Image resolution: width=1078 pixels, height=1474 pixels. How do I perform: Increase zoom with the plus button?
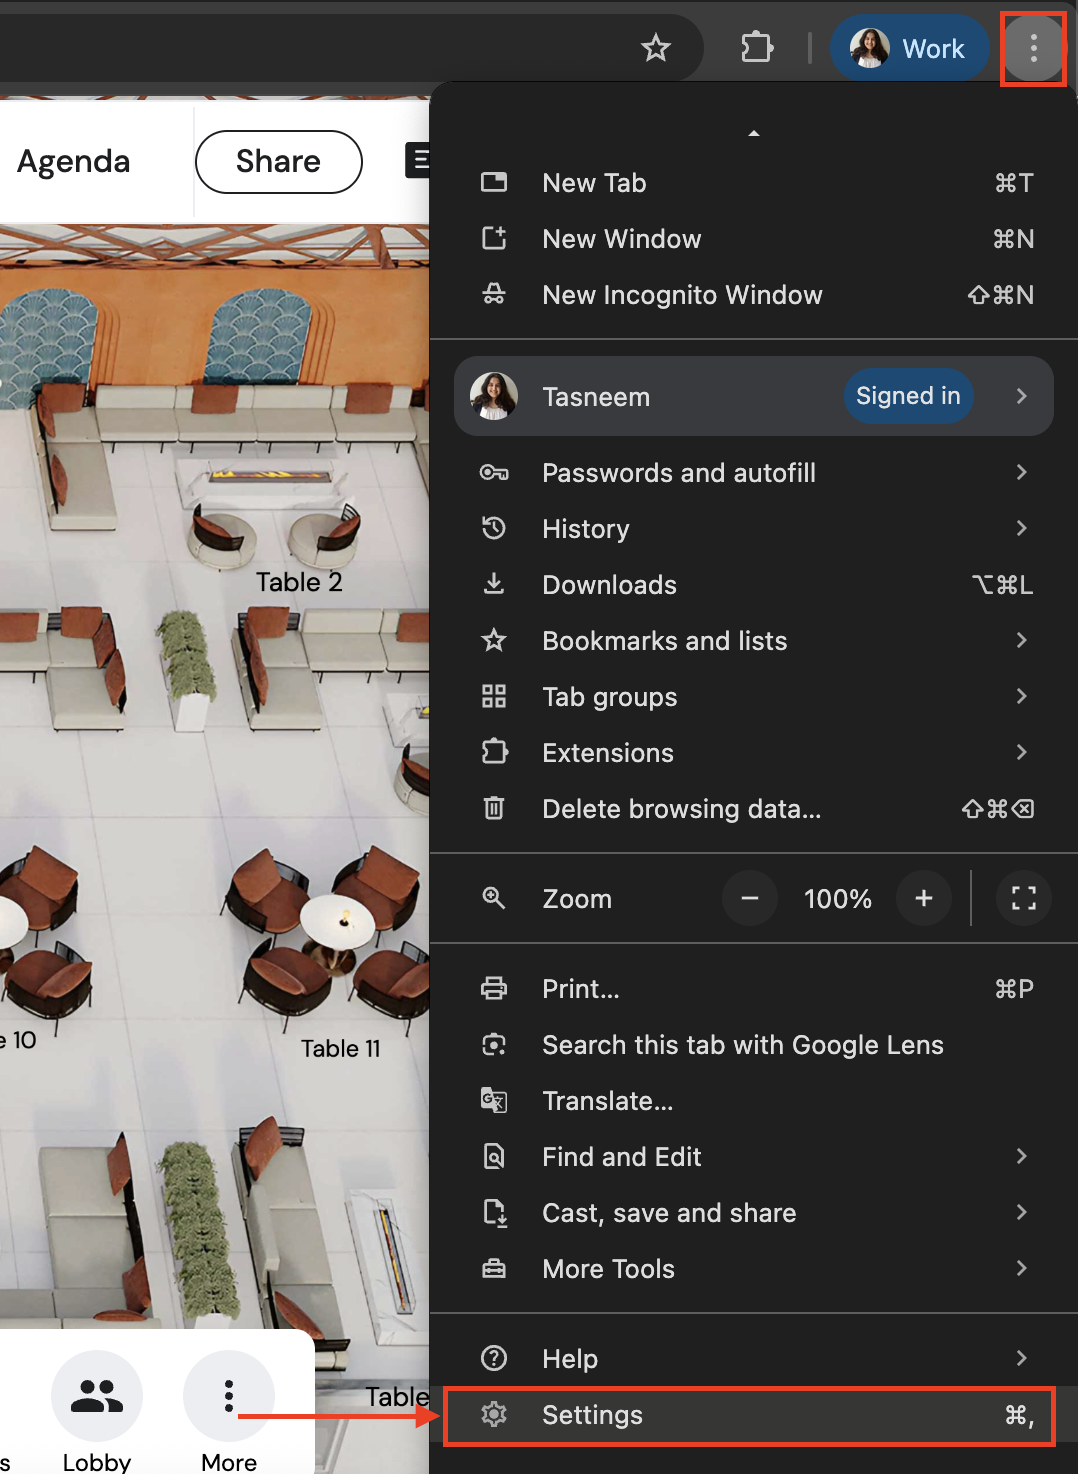[x=923, y=898]
